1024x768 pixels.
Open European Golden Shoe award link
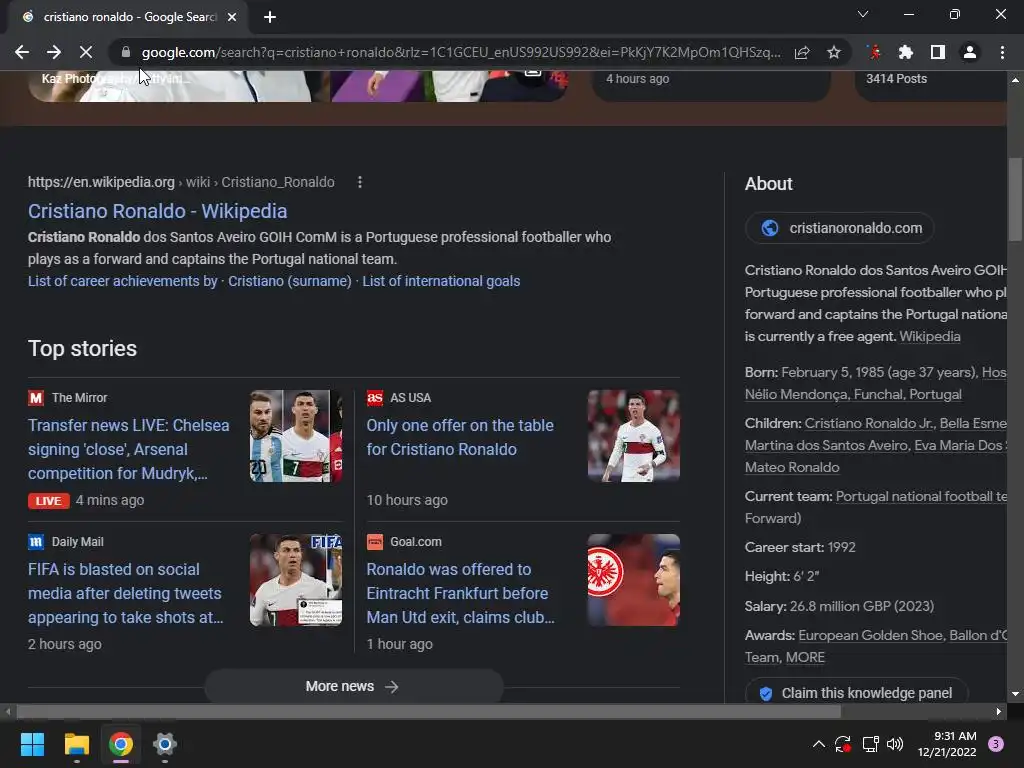[871, 635]
